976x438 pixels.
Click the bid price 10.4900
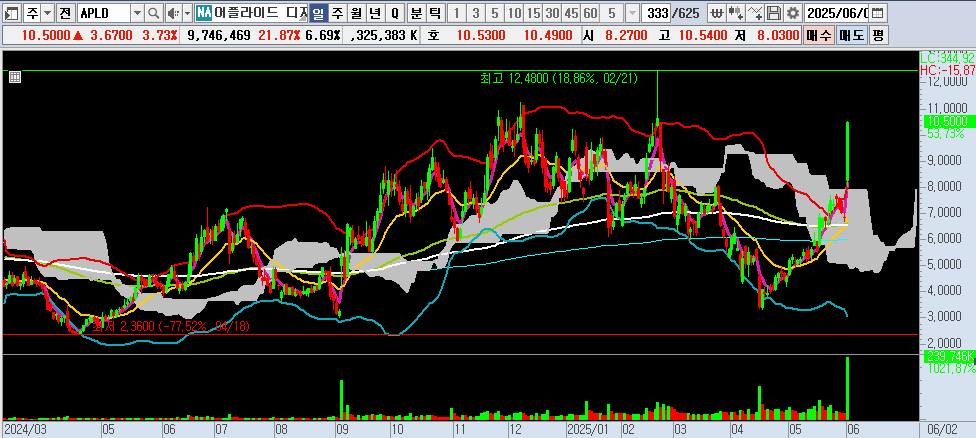tap(548, 35)
